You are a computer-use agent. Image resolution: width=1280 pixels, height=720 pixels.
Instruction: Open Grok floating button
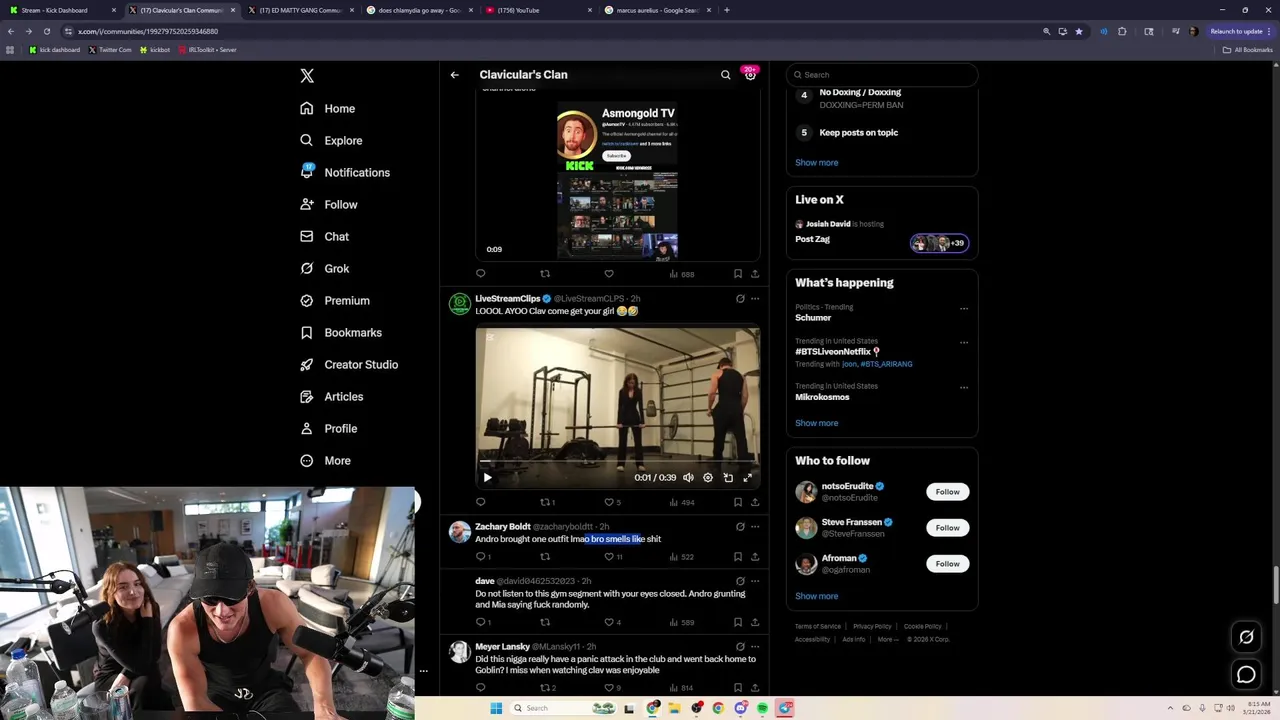tap(1246, 637)
